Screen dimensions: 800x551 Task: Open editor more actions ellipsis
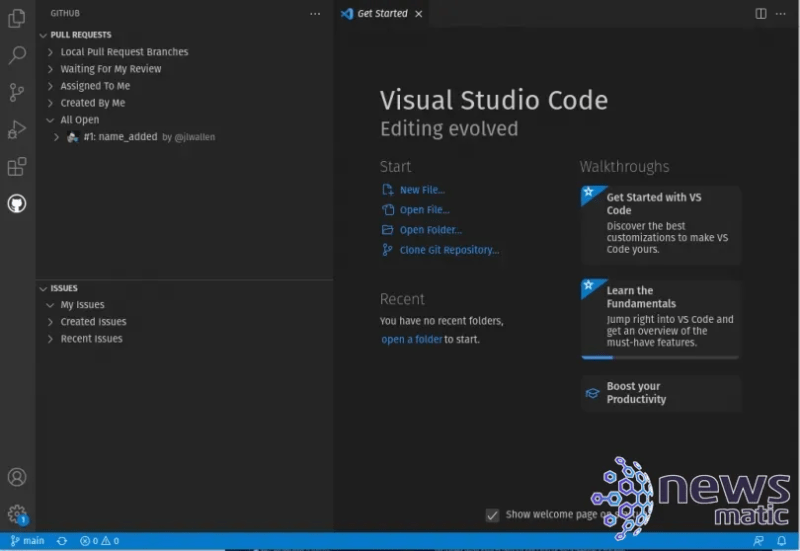tap(781, 14)
